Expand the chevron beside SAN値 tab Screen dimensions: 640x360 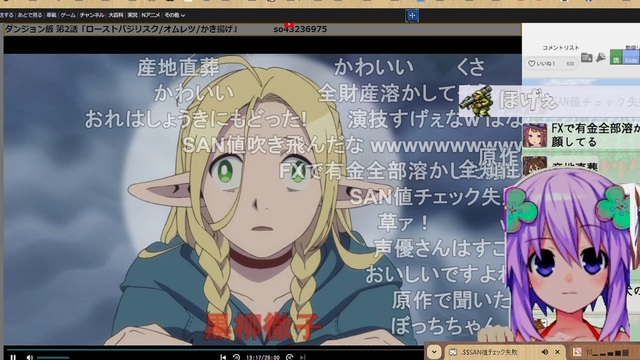tap(434, 351)
